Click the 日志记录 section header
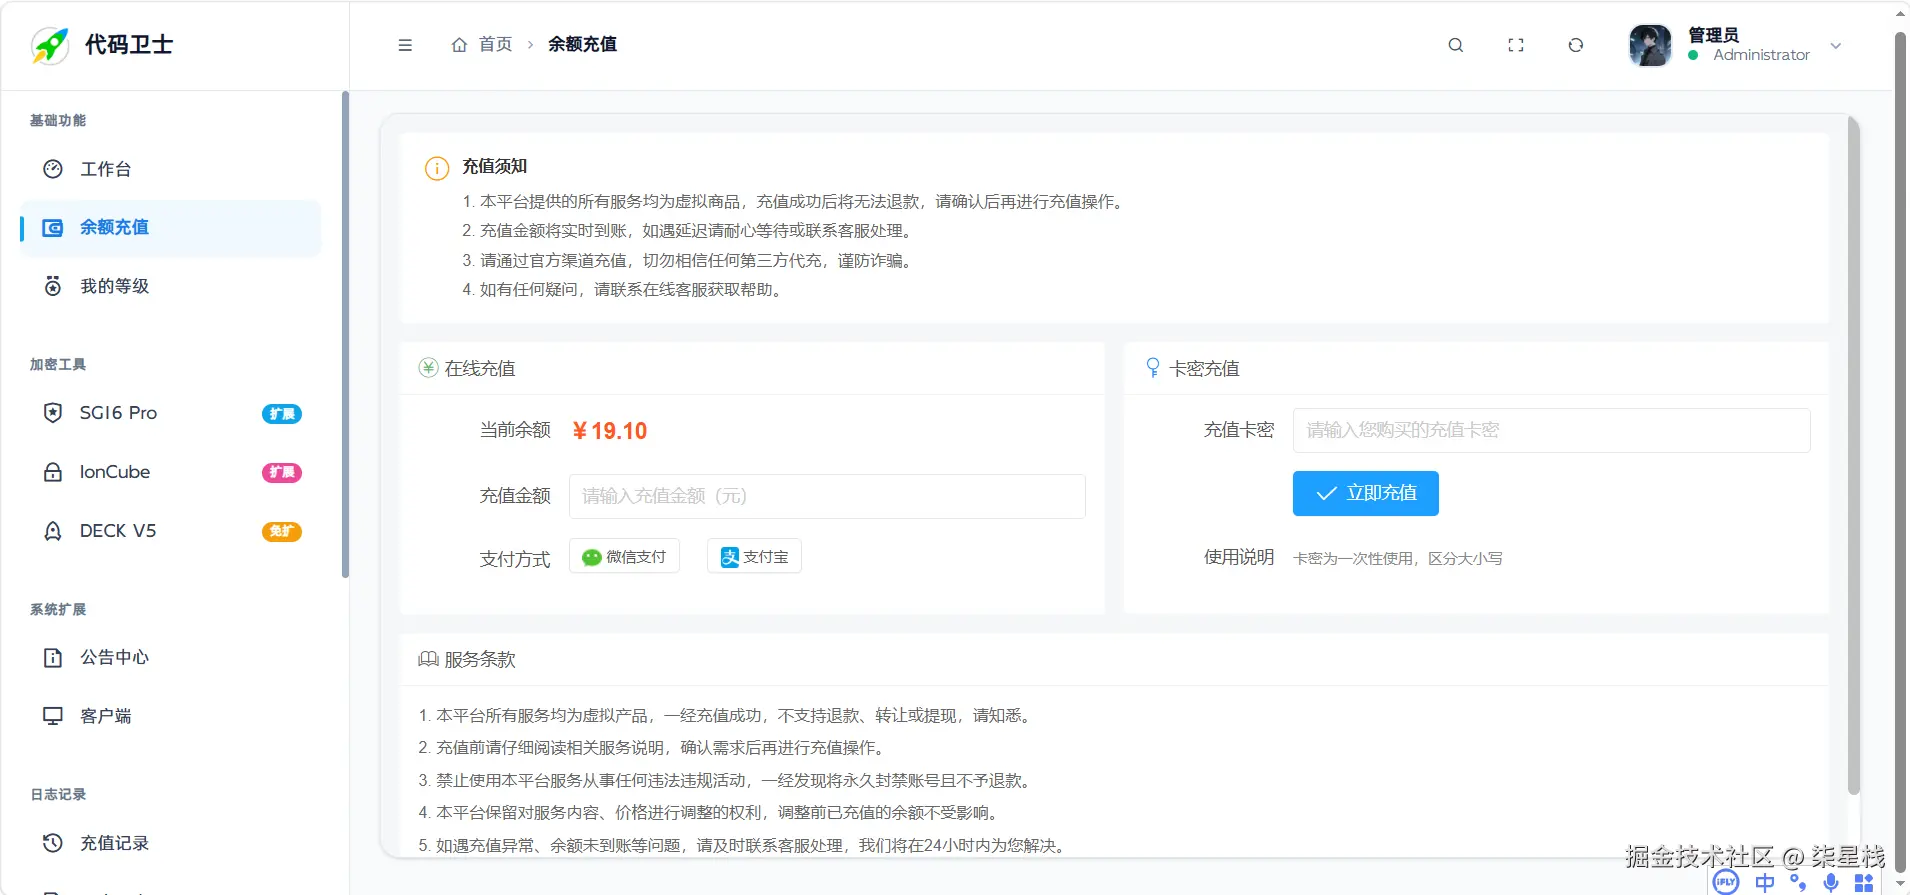 [x=58, y=794]
